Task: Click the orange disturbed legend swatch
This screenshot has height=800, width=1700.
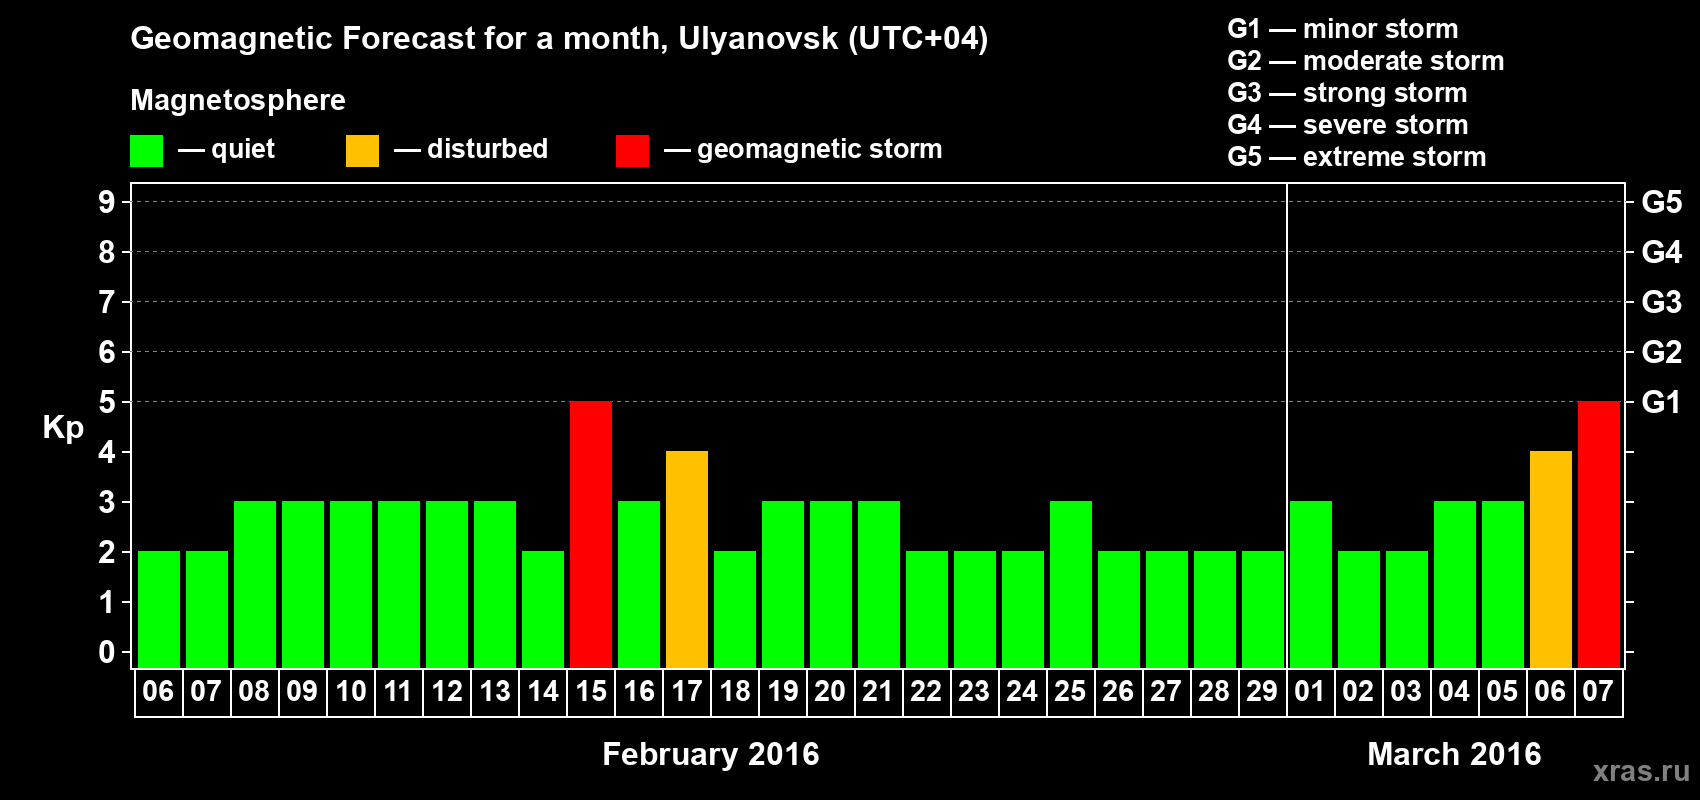Action: coord(362,151)
